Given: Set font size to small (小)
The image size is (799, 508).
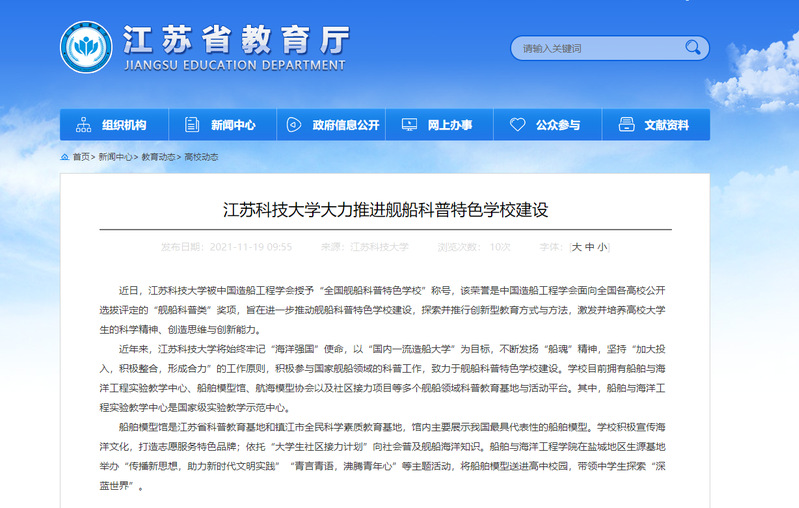Looking at the screenshot, I should point(602,246).
